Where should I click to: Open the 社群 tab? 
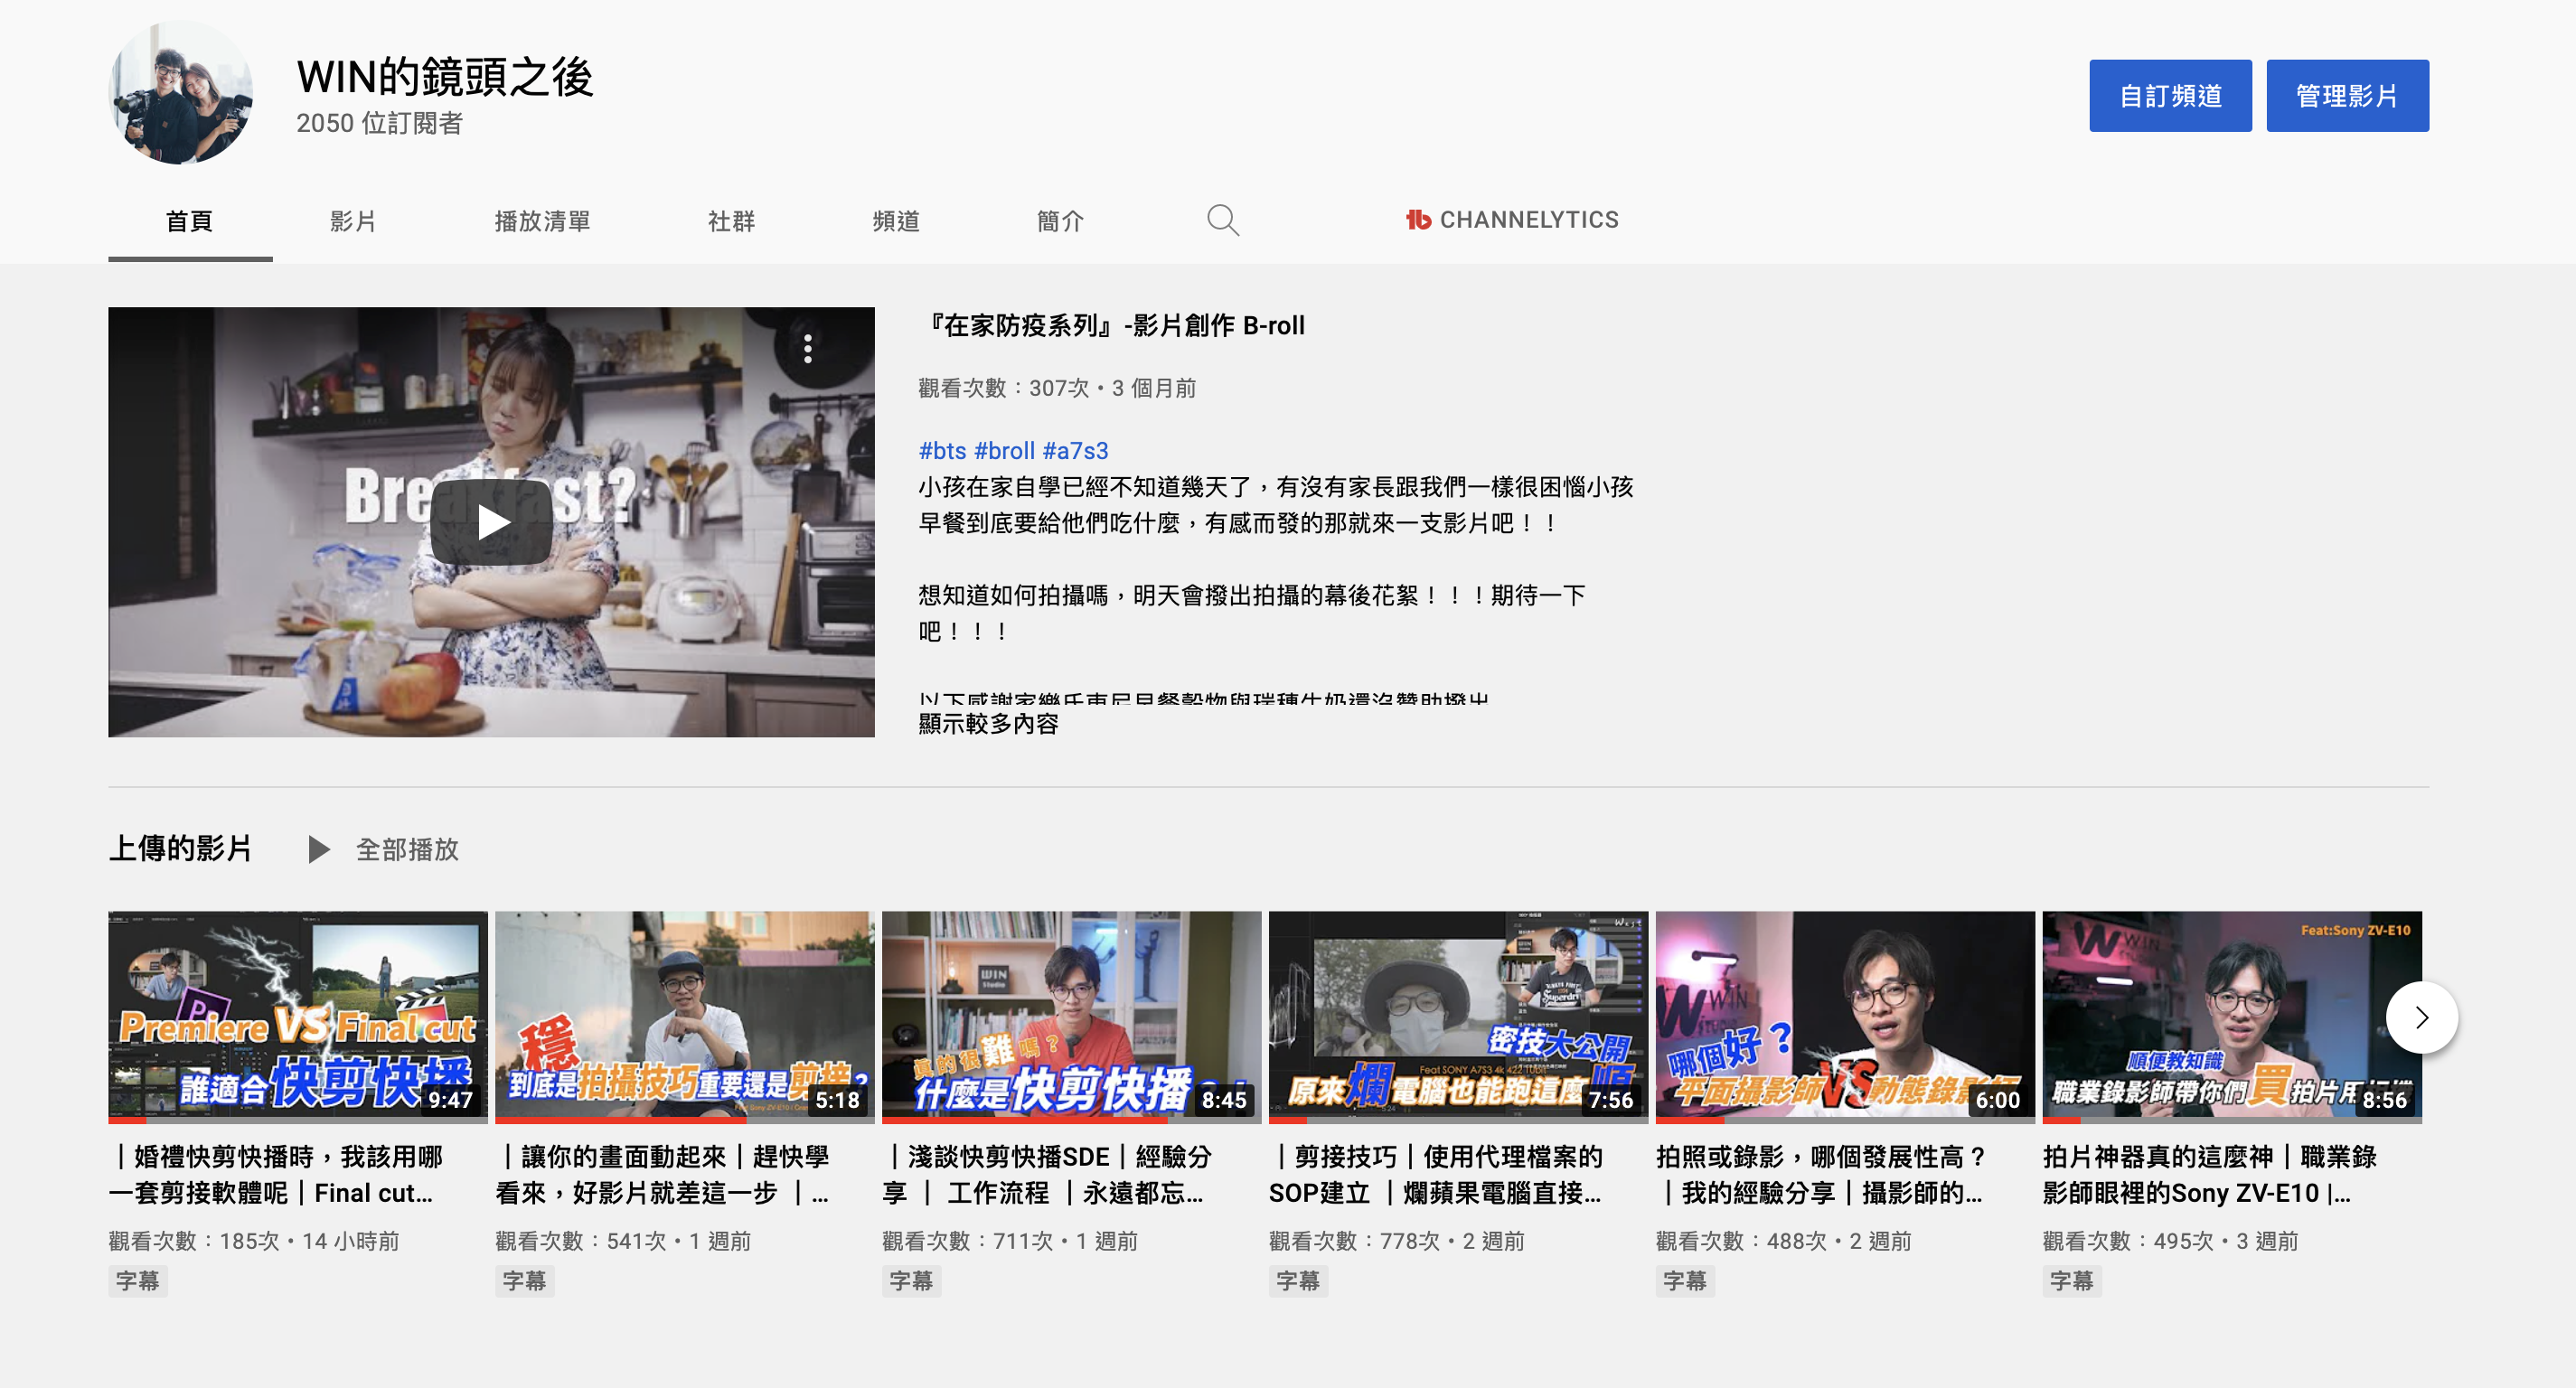tap(731, 221)
